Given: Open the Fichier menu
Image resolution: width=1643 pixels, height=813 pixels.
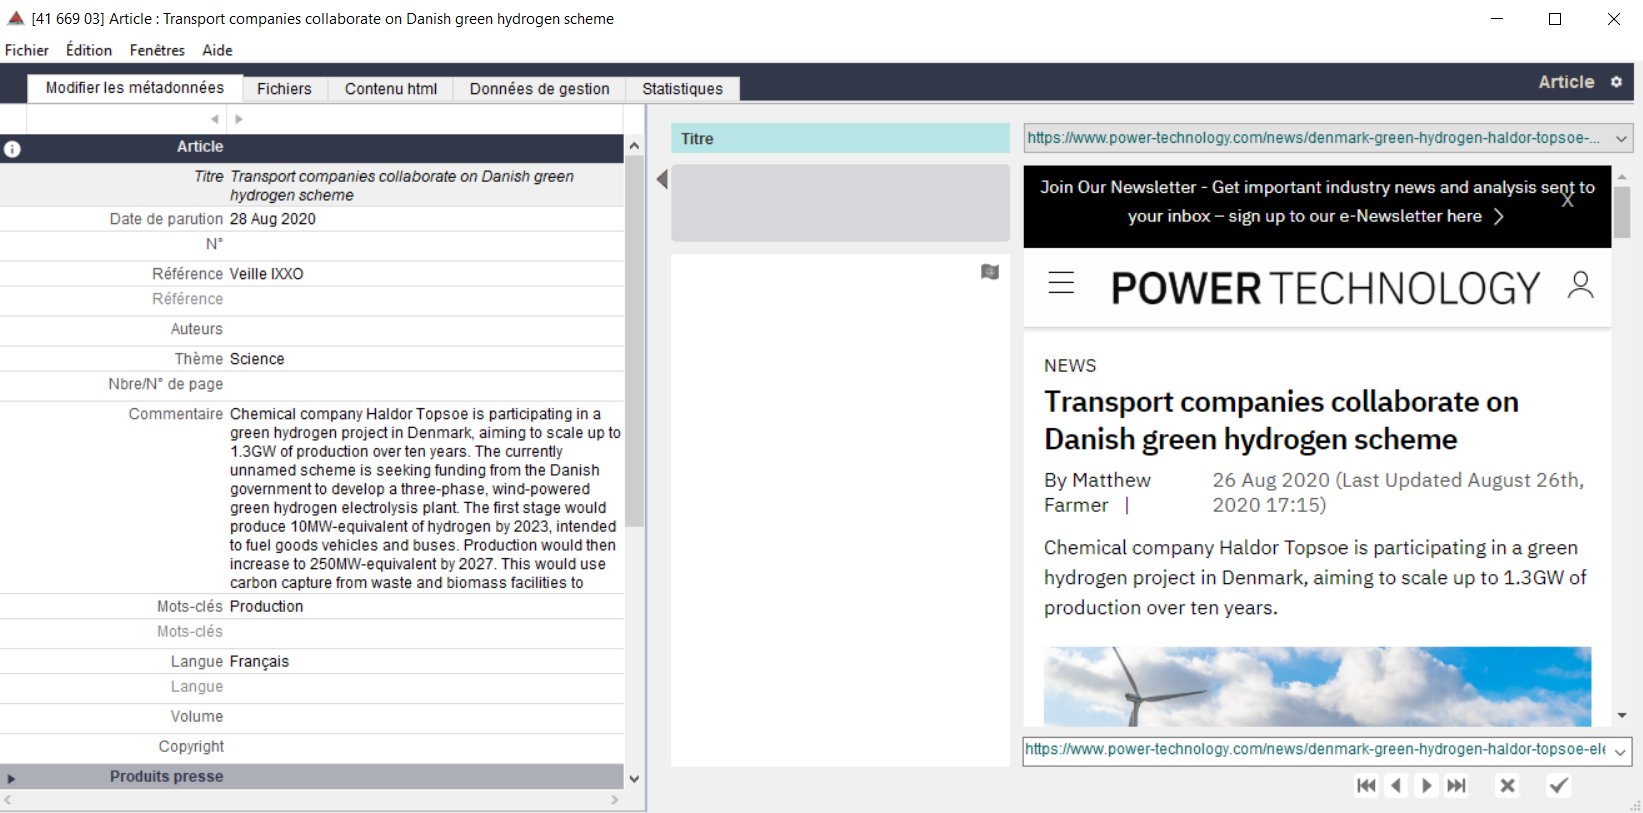Looking at the screenshot, I should click(x=27, y=50).
